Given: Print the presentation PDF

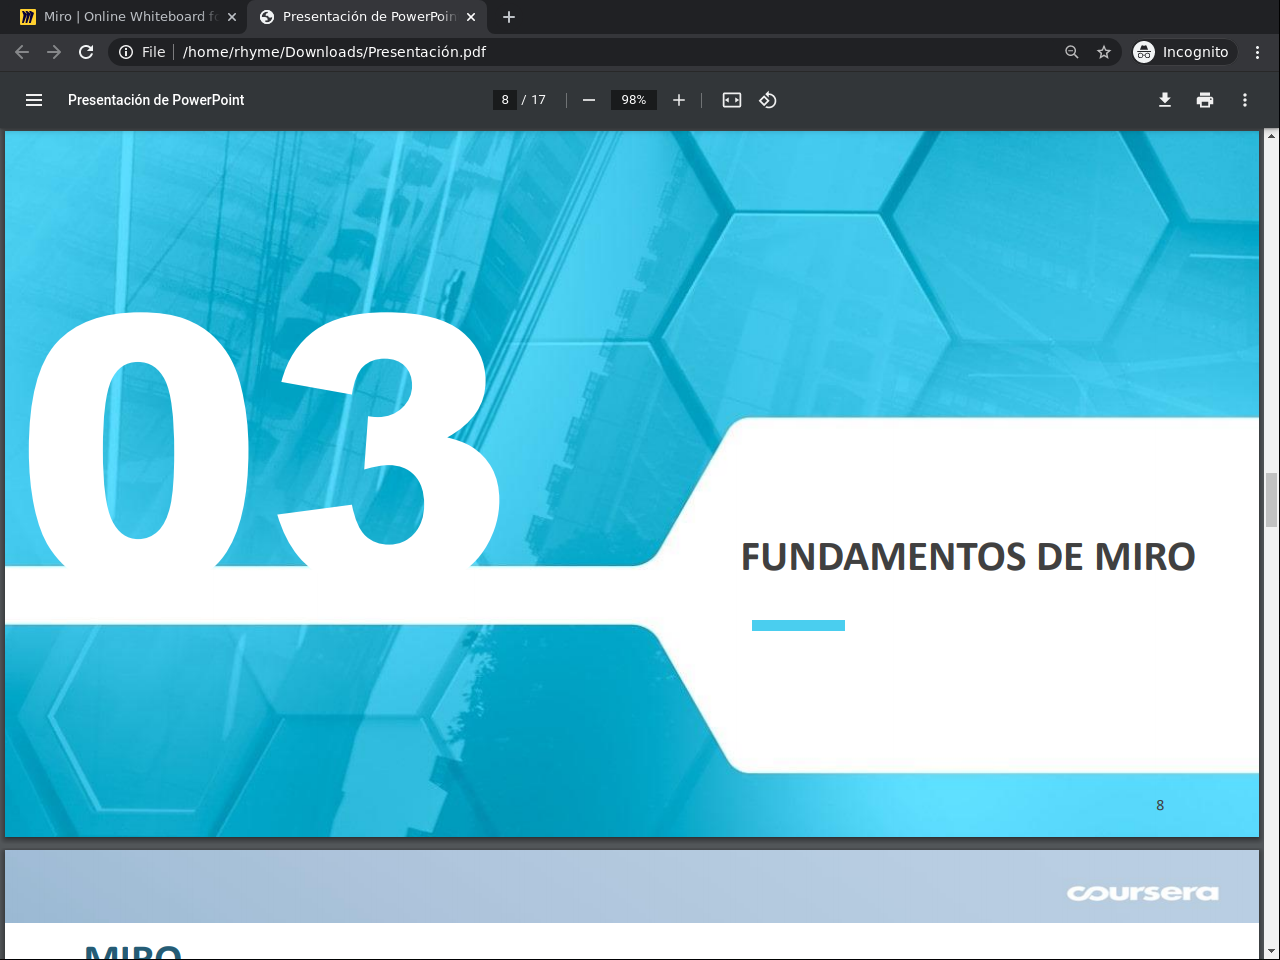Looking at the screenshot, I should (x=1205, y=100).
